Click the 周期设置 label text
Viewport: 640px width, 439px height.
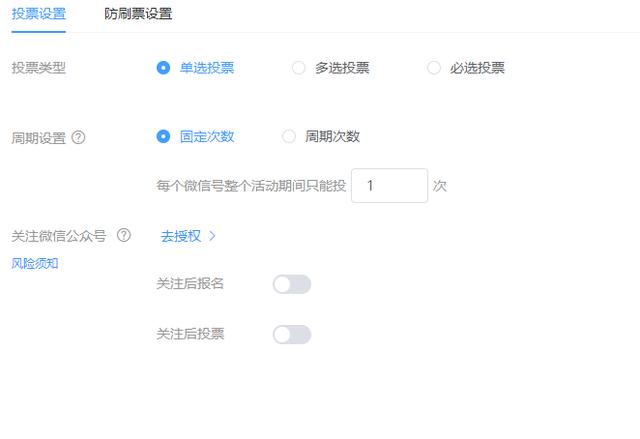coord(38,138)
